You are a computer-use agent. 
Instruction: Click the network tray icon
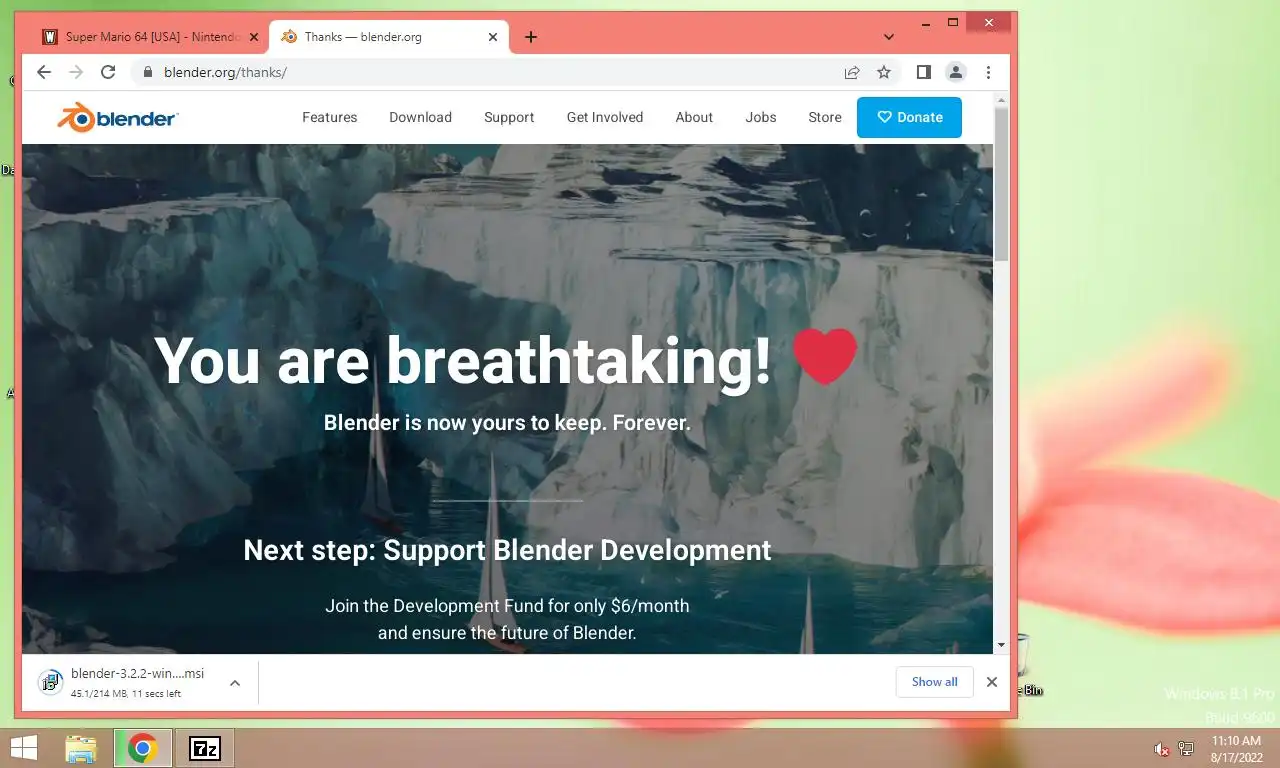point(1187,748)
